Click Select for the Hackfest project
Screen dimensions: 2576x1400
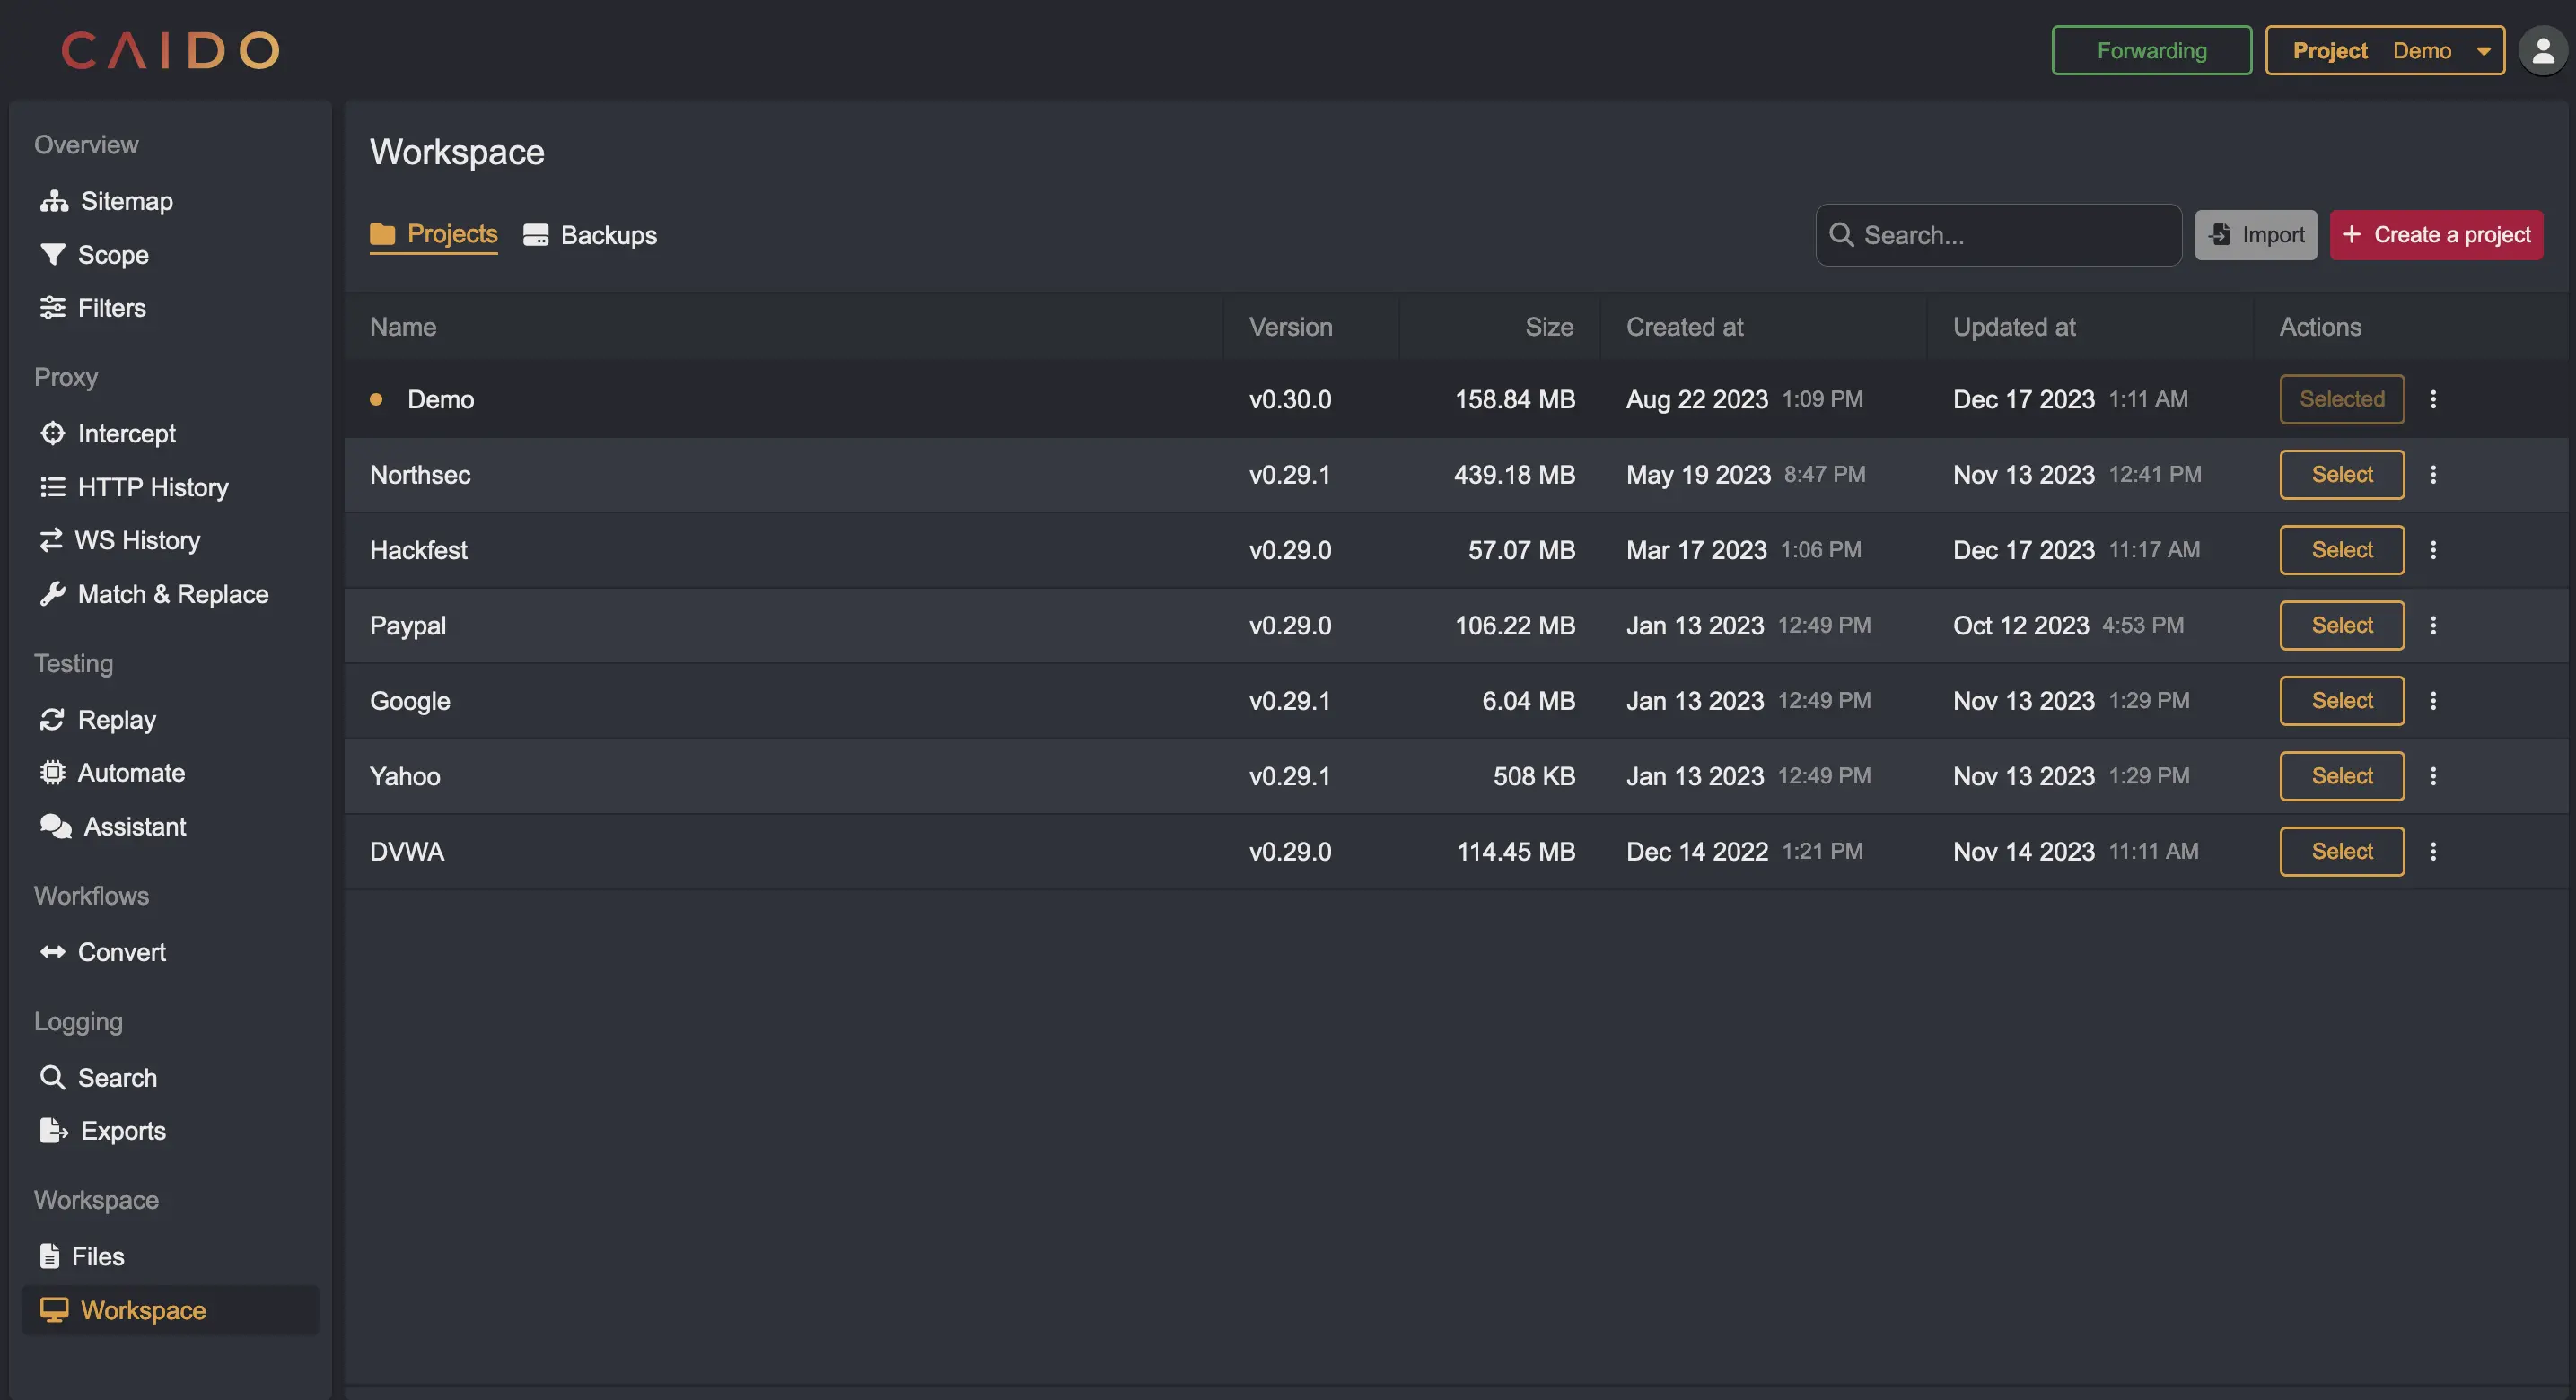(2341, 550)
